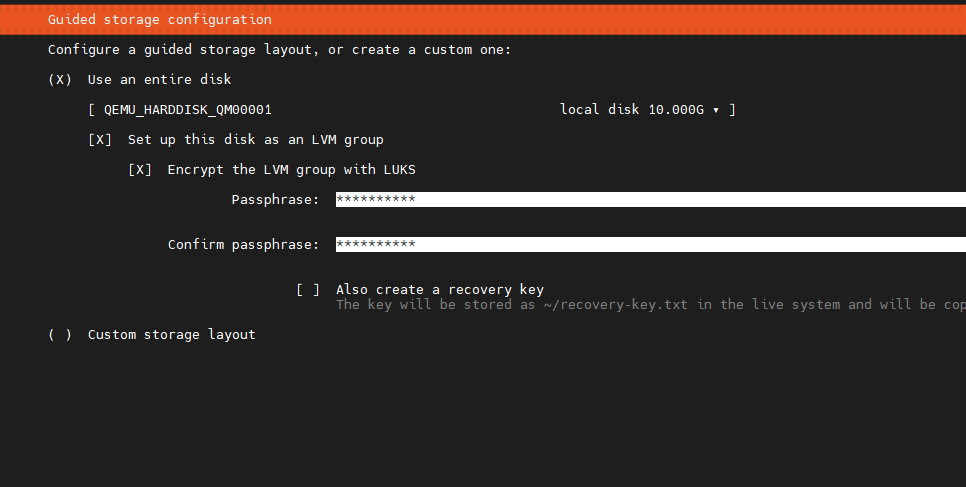The height and width of the screenshot is (487, 966).
Task: Select the 'Custom storage layout' radio option
Action: coord(60,334)
